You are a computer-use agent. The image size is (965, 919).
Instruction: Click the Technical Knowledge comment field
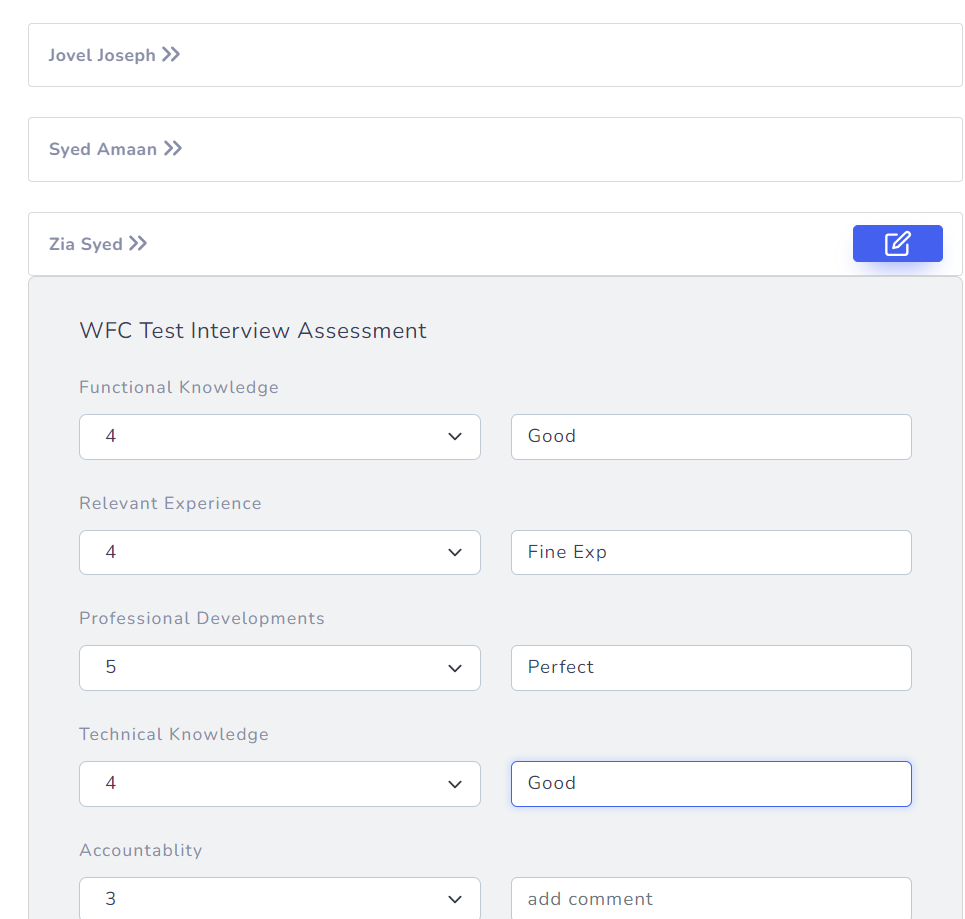(x=710, y=783)
